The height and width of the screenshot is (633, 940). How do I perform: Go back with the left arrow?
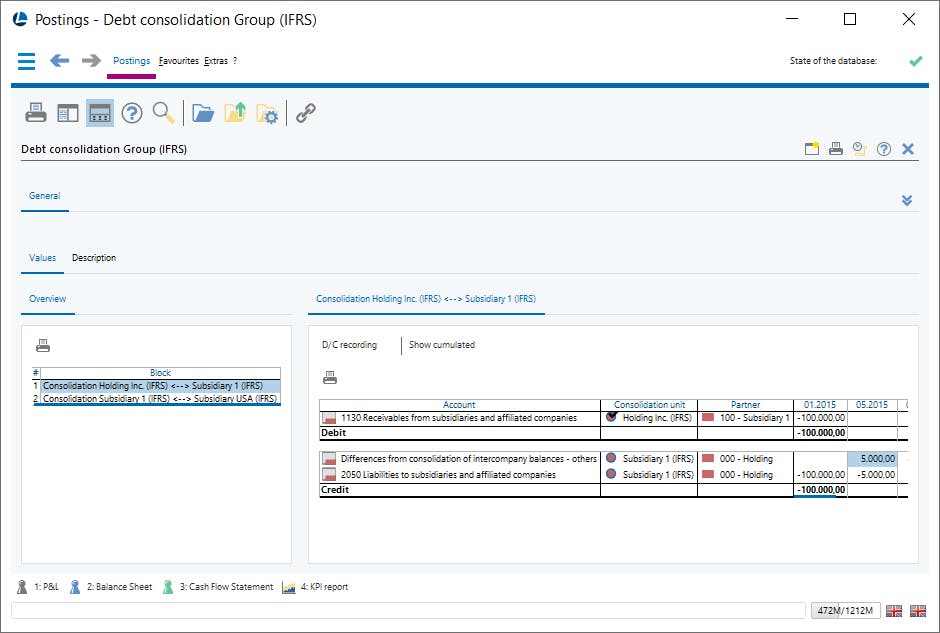pos(60,61)
